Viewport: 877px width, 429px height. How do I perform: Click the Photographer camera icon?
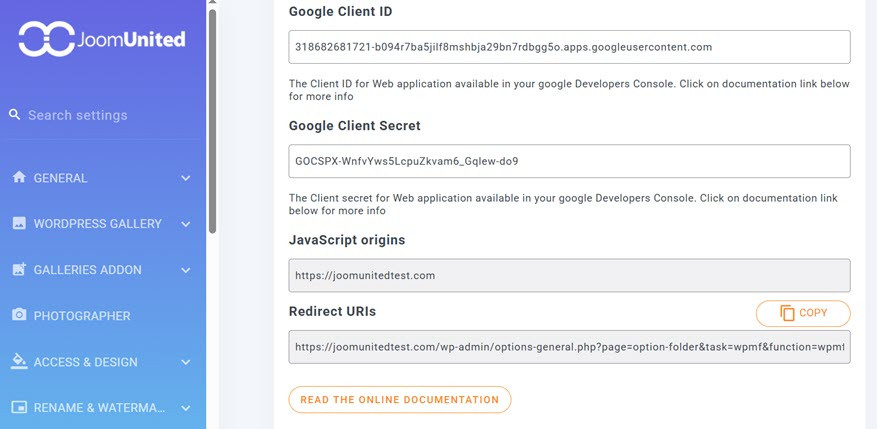point(19,315)
